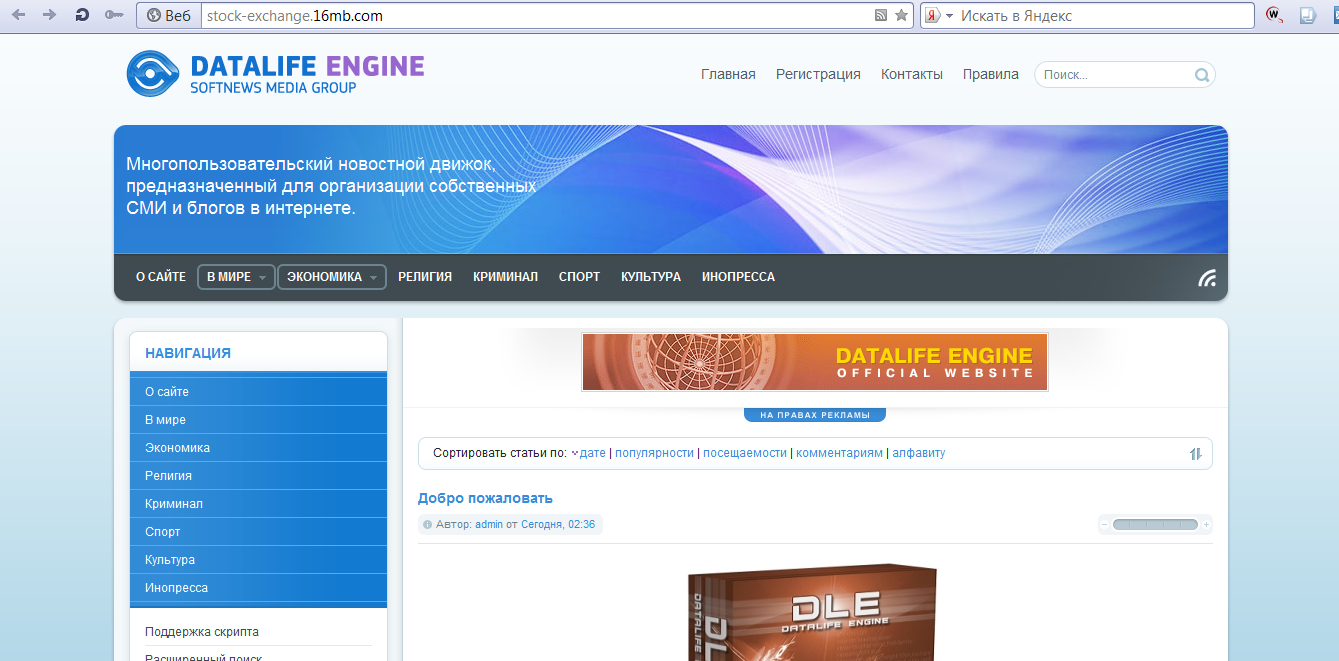Click the DataLife Engine eye logo
The height and width of the screenshot is (661, 1339).
click(x=152, y=74)
